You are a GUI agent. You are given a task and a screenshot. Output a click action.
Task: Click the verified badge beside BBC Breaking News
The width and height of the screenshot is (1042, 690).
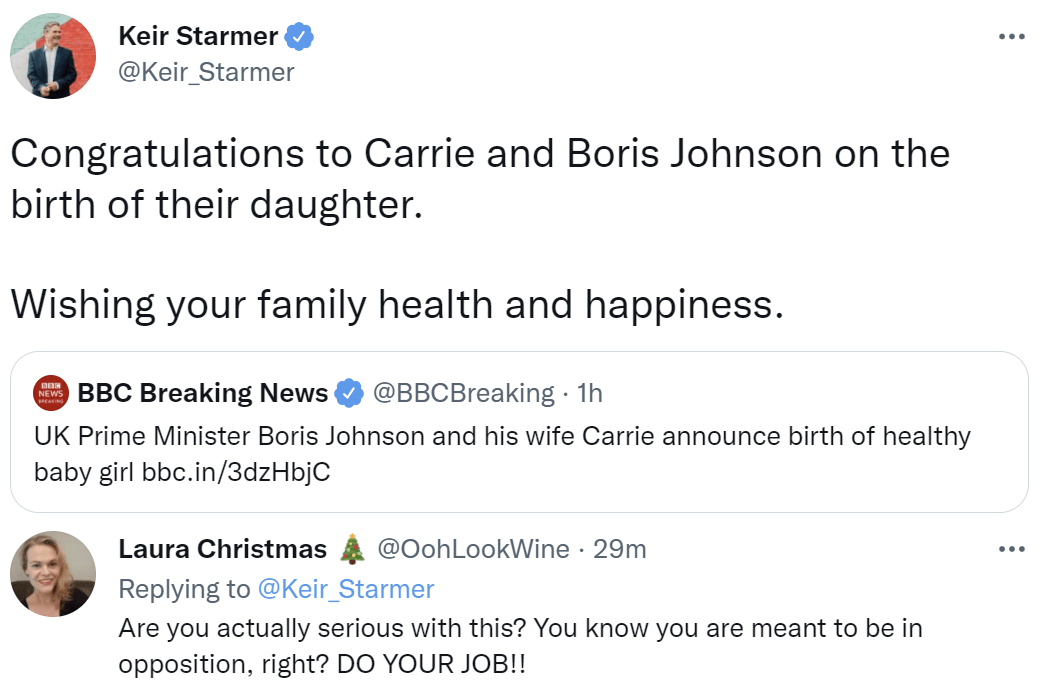click(348, 393)
